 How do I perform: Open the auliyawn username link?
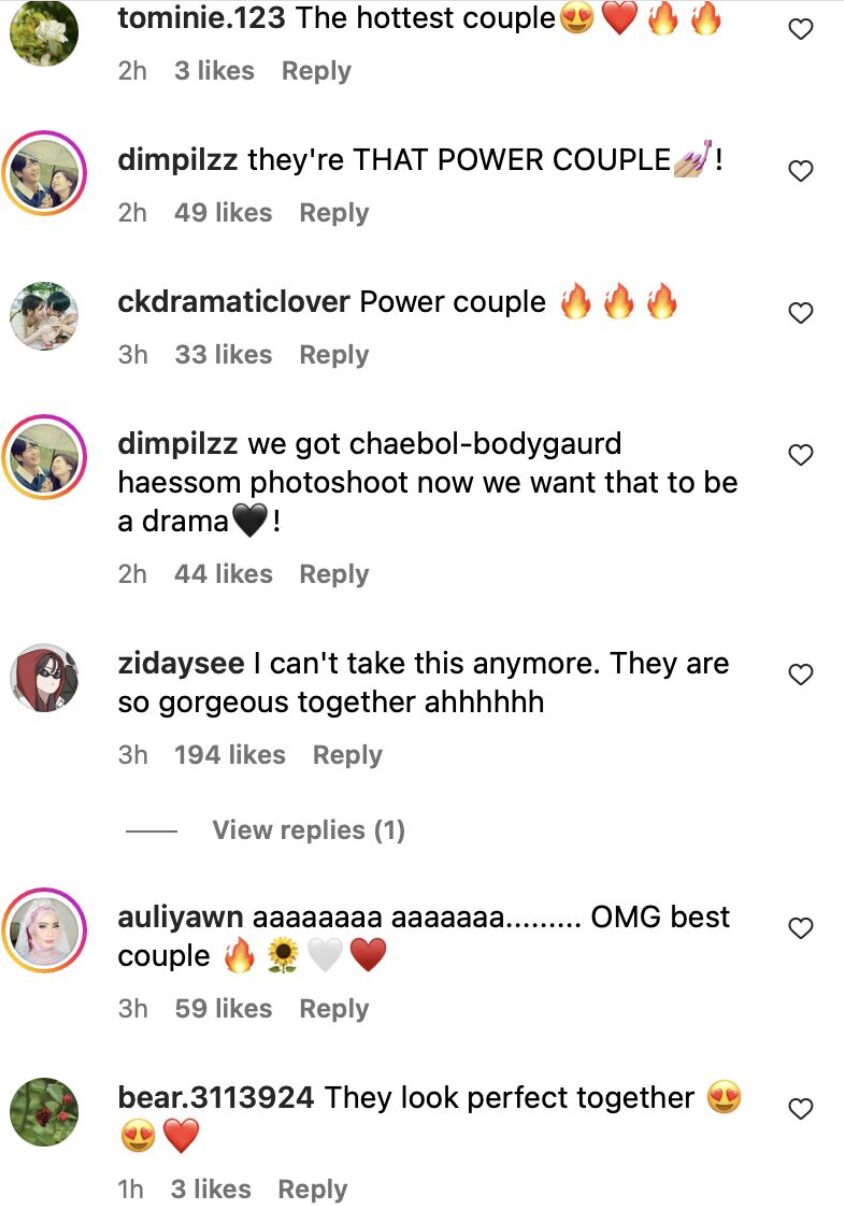point(181,918)
